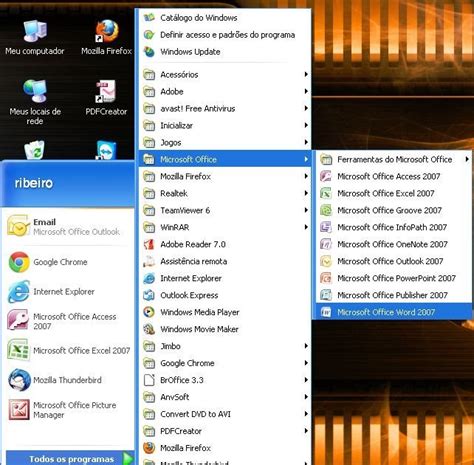474x465 pixels.
Task: Expand the avast! Free Antivirus submenu arrow
Action: [306, 108]
